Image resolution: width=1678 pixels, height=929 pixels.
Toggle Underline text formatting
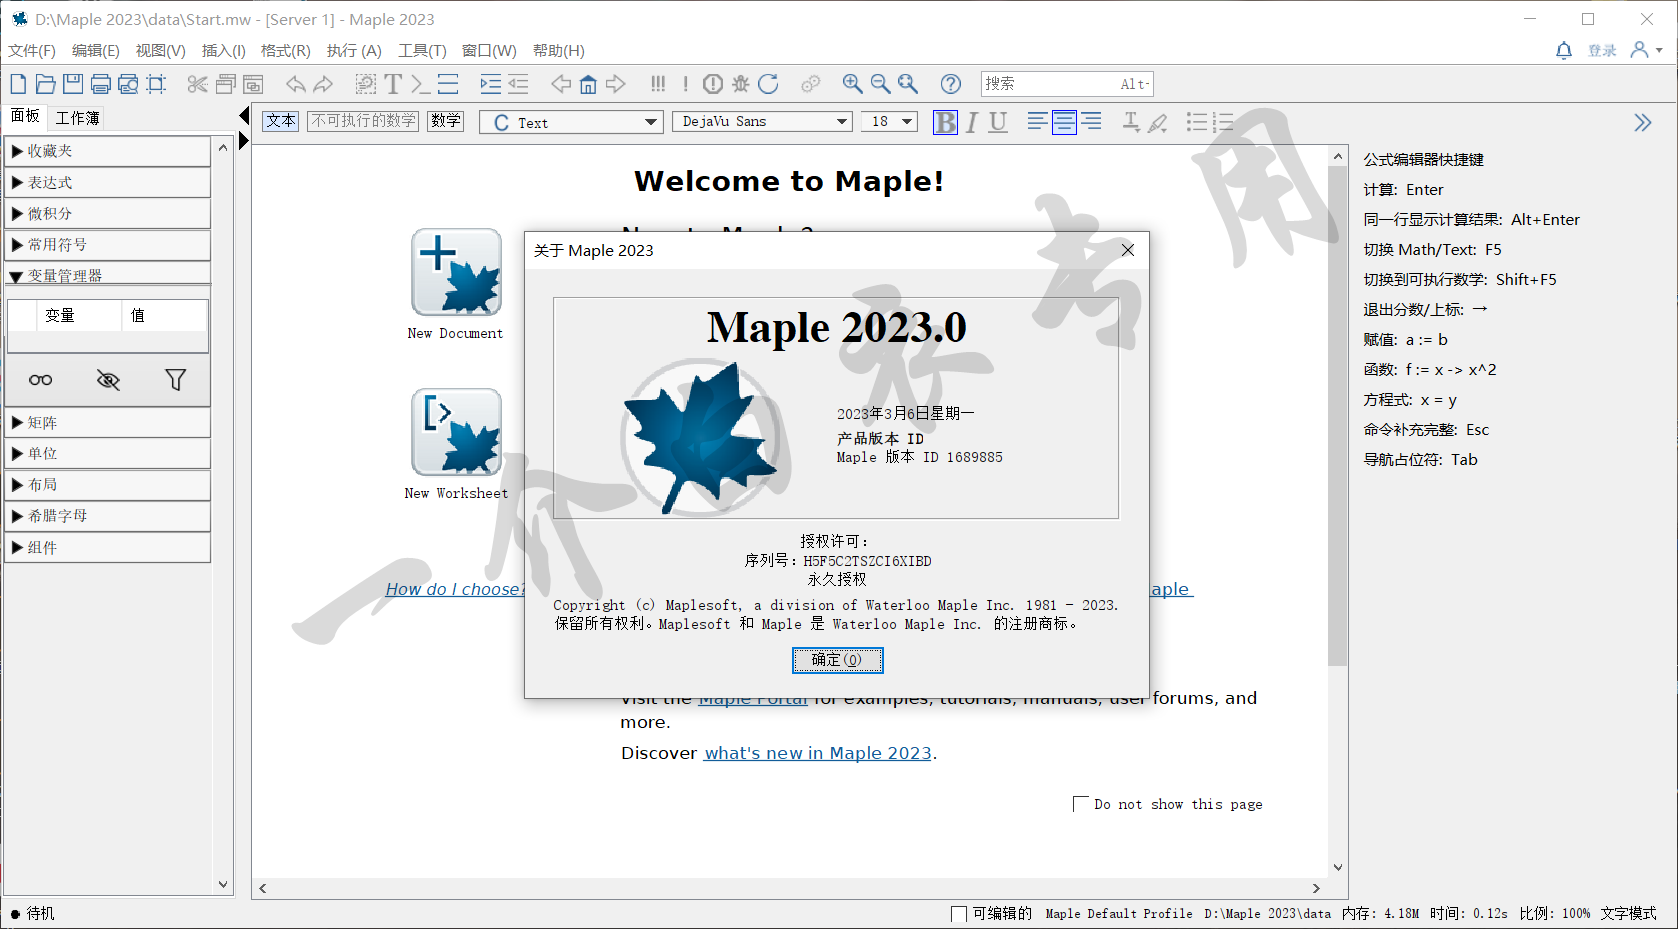(998, 122)
